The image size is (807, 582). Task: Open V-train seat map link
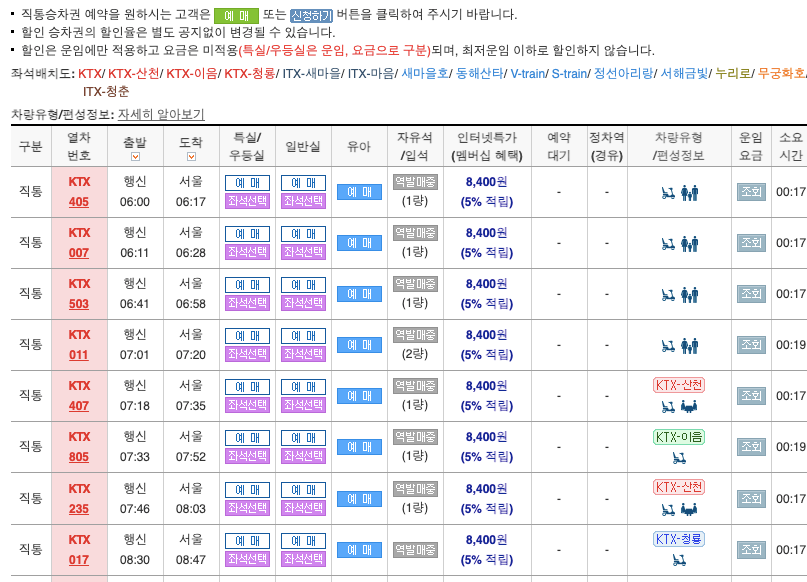coord(528,74)
